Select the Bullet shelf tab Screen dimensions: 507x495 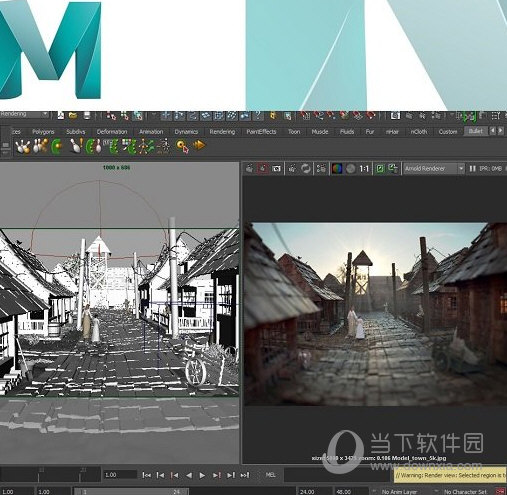tap(475, 131)
